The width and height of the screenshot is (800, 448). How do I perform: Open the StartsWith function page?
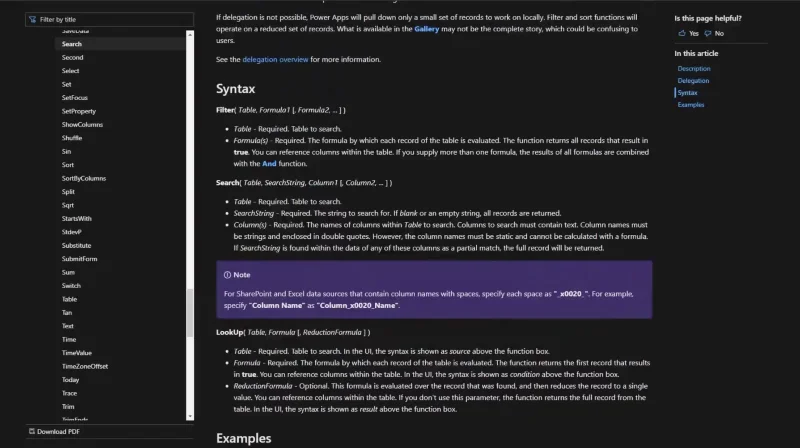click(77, 218)
